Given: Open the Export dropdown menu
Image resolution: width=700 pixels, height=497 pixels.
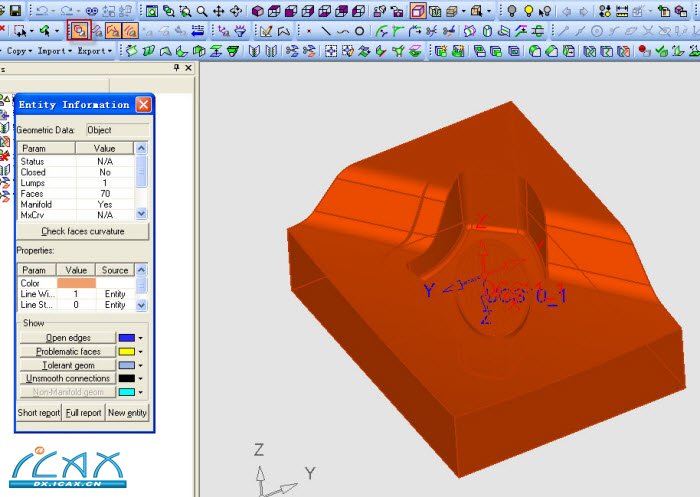Looking at the screenshot, I should (95, 50).
